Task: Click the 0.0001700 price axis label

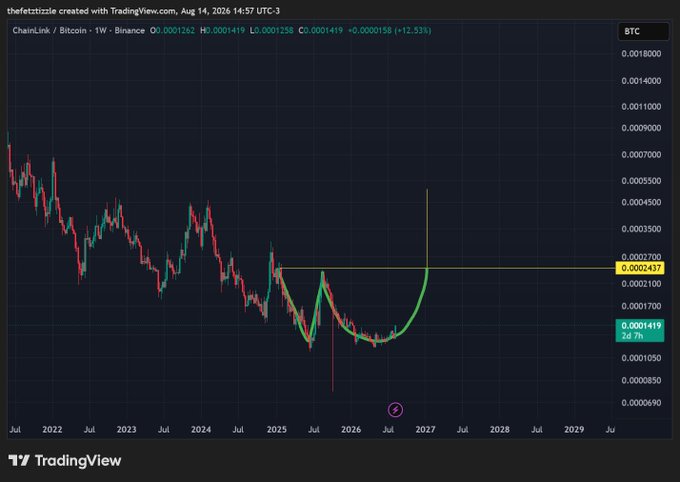Action: [641, 306]
